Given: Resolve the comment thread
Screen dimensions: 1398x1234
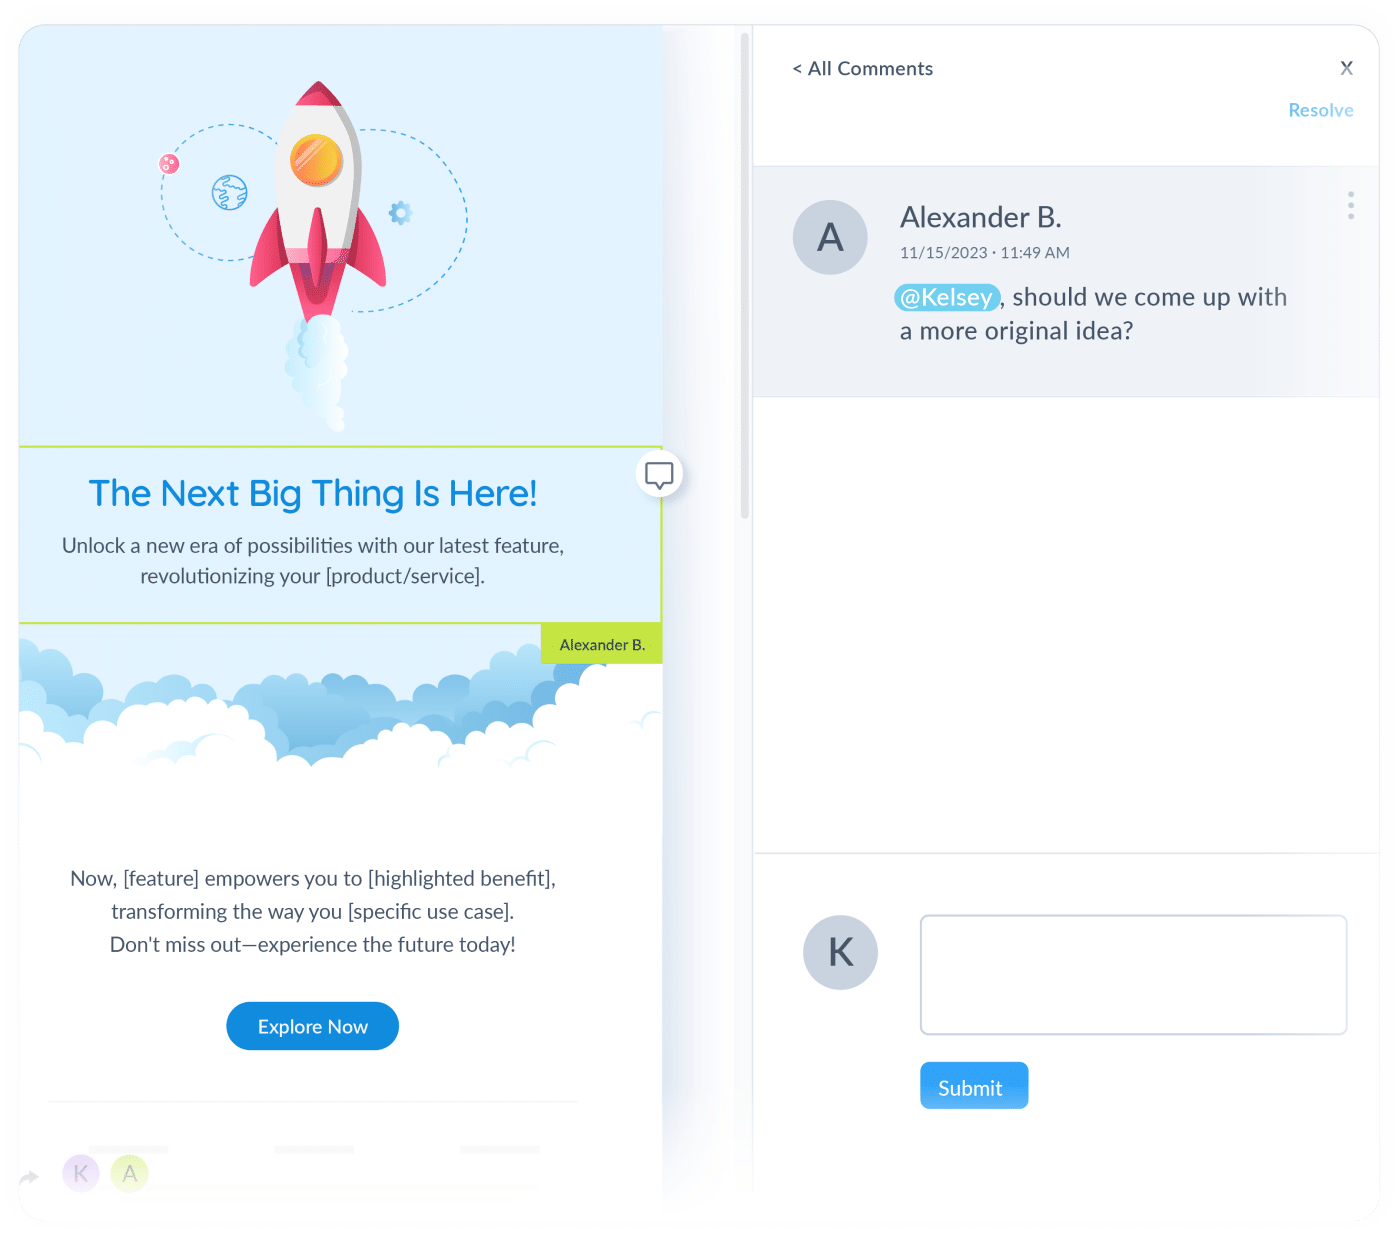Looking at the screenshot, I should (x=1320, y=110).
